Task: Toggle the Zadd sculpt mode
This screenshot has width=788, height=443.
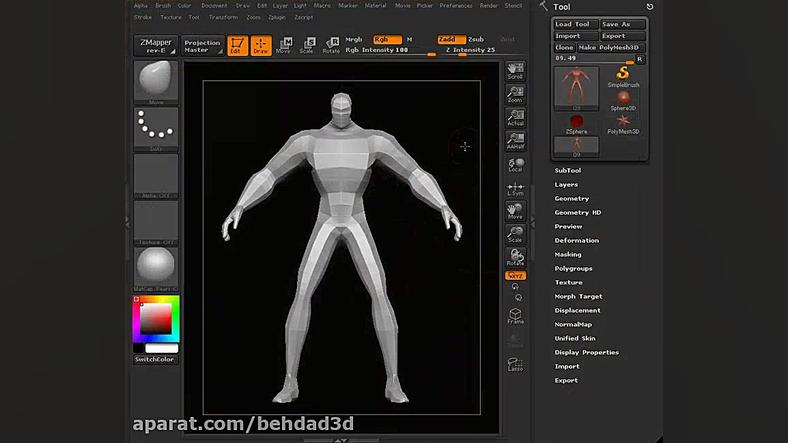Action: (447, 39)
